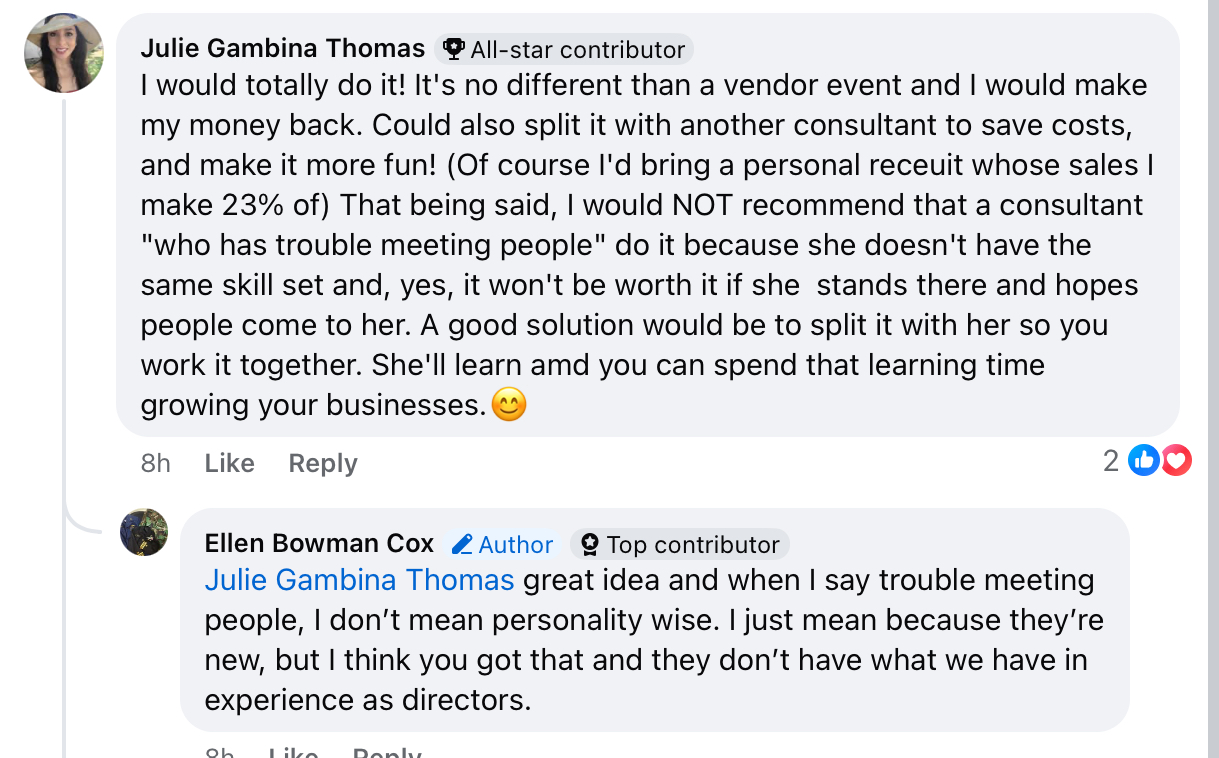Reply to Julie Gambina Thomas's comment
Screen dimensions: 1219x758
pyautogui.click(x=323, y=463)
